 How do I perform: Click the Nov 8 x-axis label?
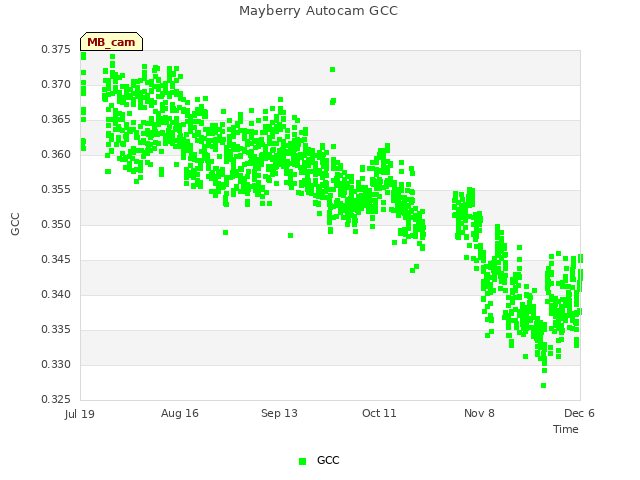(x=479, y=413)
